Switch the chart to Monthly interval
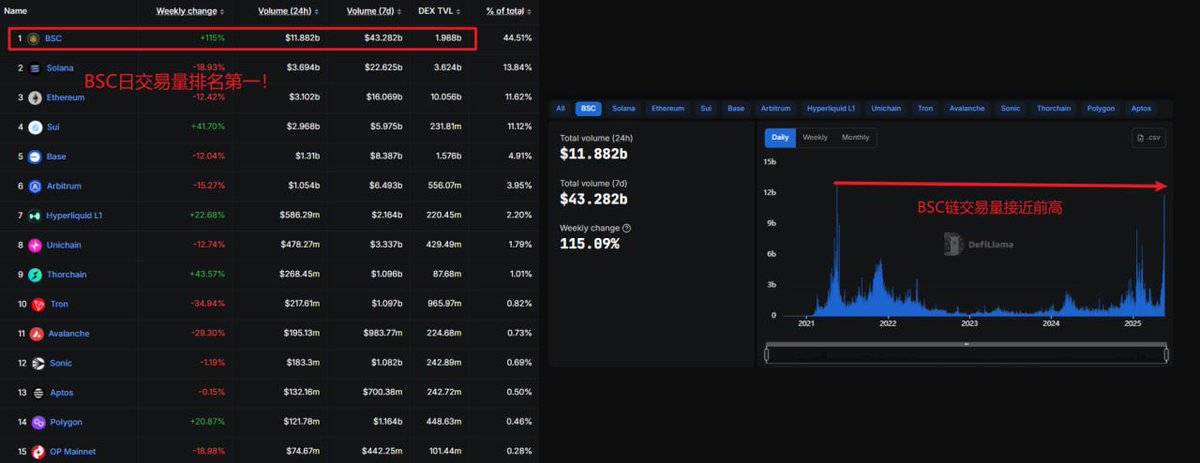The height and width of the screenshot is (463, 1200). tap(855, 137)
